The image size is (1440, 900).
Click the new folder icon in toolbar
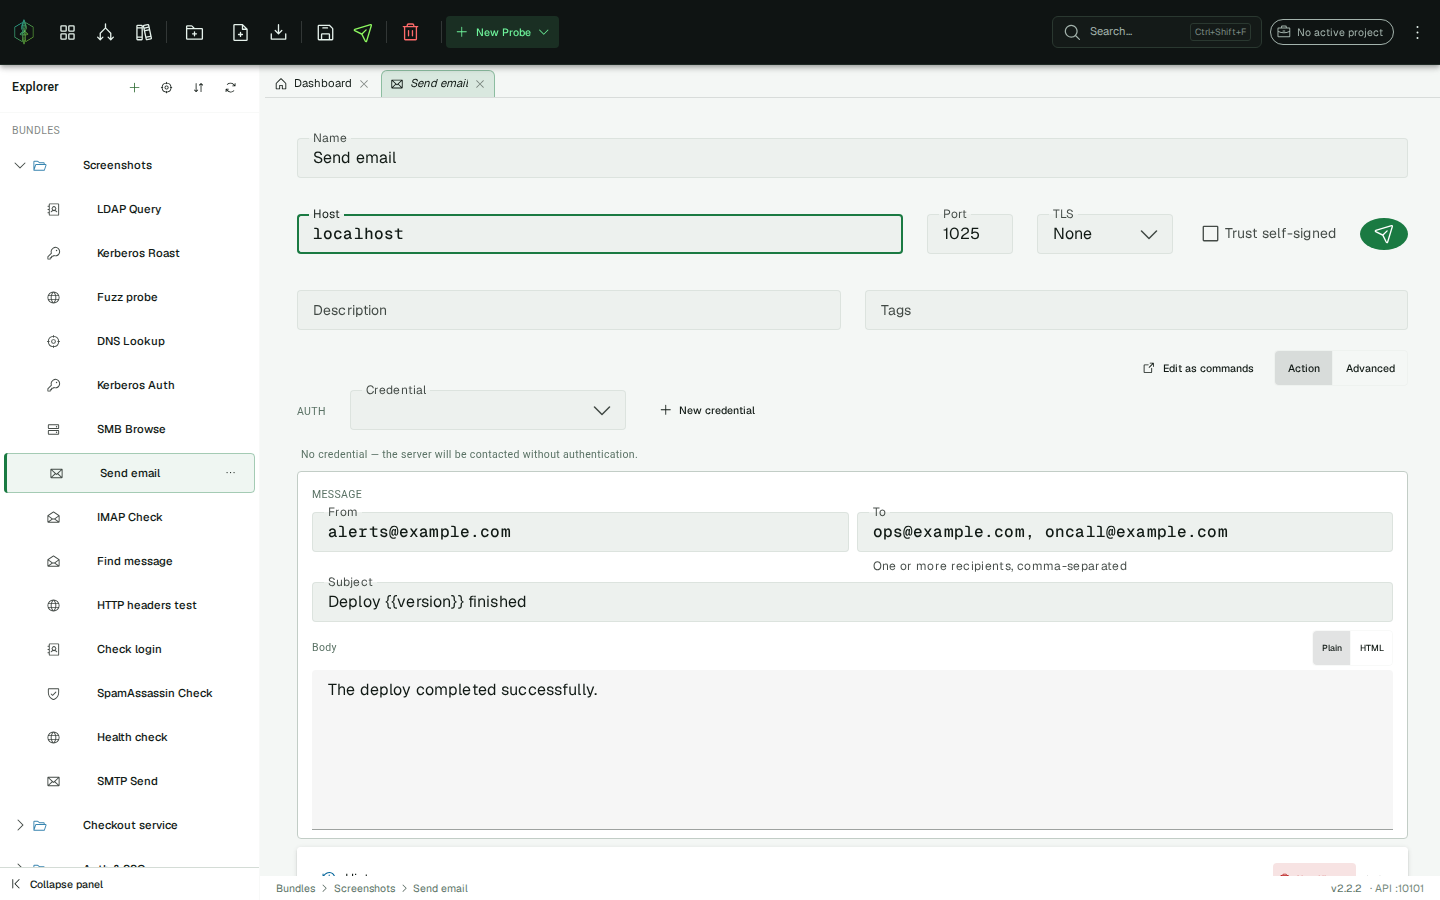[194, 32]
